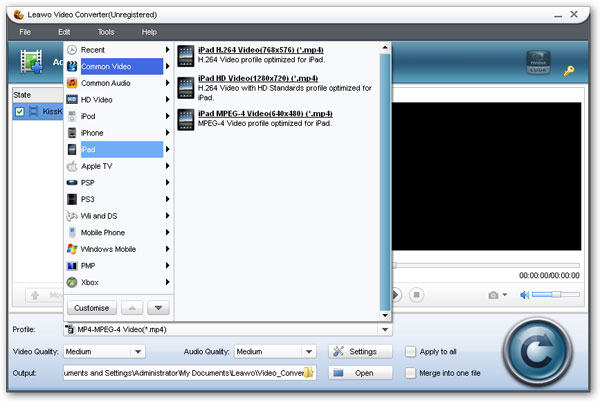Image resolution: width=600 pixels, height=402 pixels.
Task: Choose iPad MPEG-4 Video(640x480) profile link
Action: click(265, 114)
